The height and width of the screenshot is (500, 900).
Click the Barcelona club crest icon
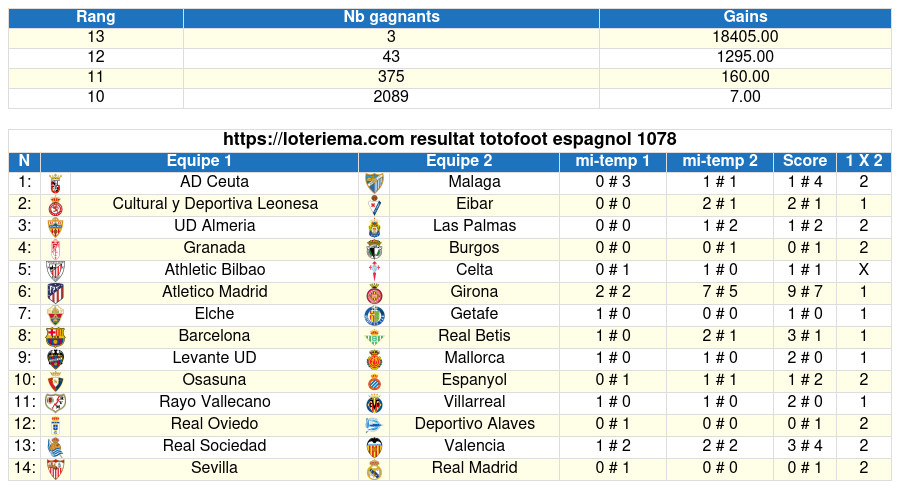click(x=56, y=337)
